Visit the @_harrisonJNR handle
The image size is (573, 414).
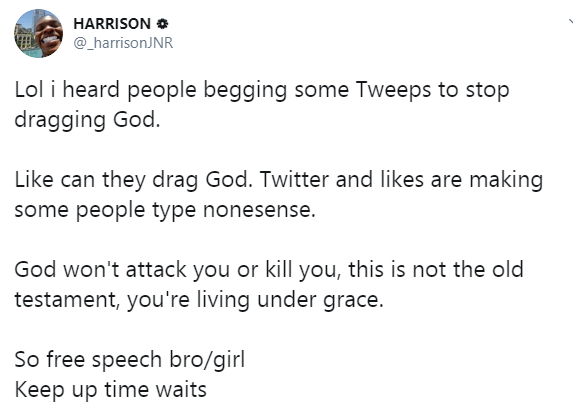point(123,43)
